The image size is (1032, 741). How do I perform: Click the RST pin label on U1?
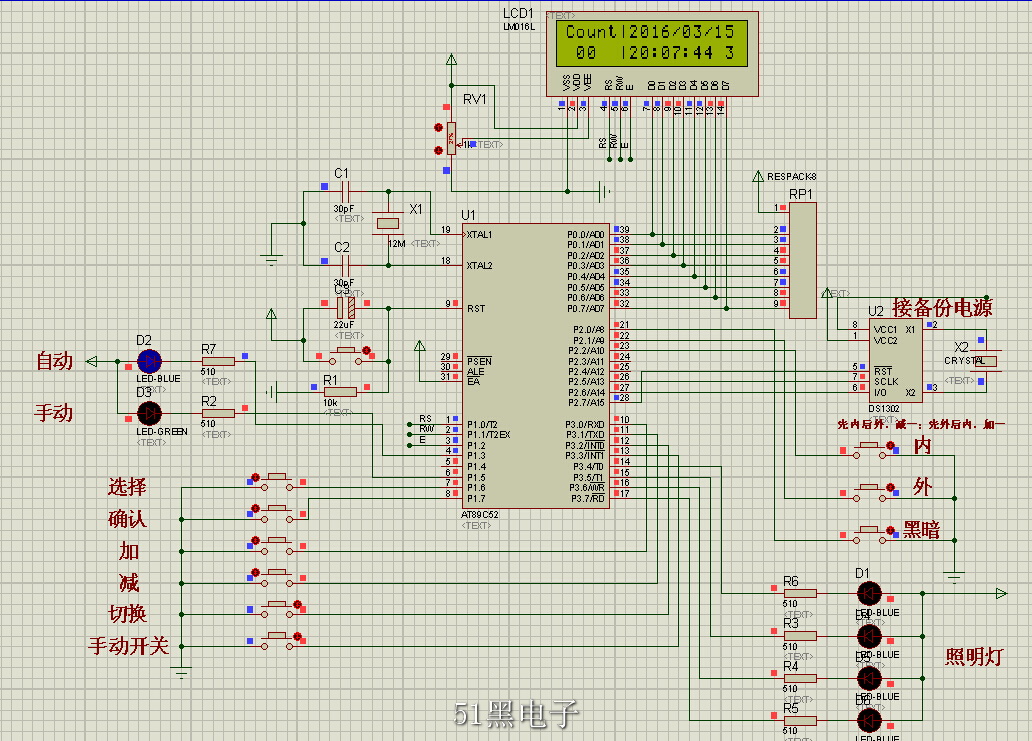pos(476,308)
